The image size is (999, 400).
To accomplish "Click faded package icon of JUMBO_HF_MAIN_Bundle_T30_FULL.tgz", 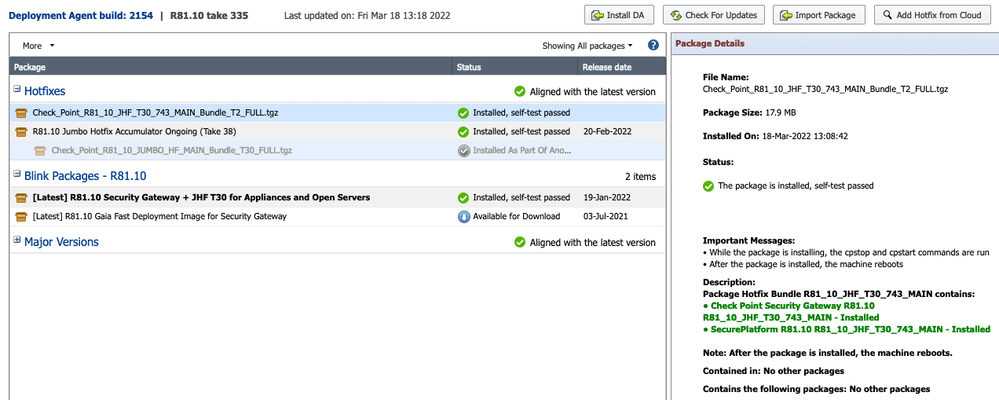I will [40, 150].
